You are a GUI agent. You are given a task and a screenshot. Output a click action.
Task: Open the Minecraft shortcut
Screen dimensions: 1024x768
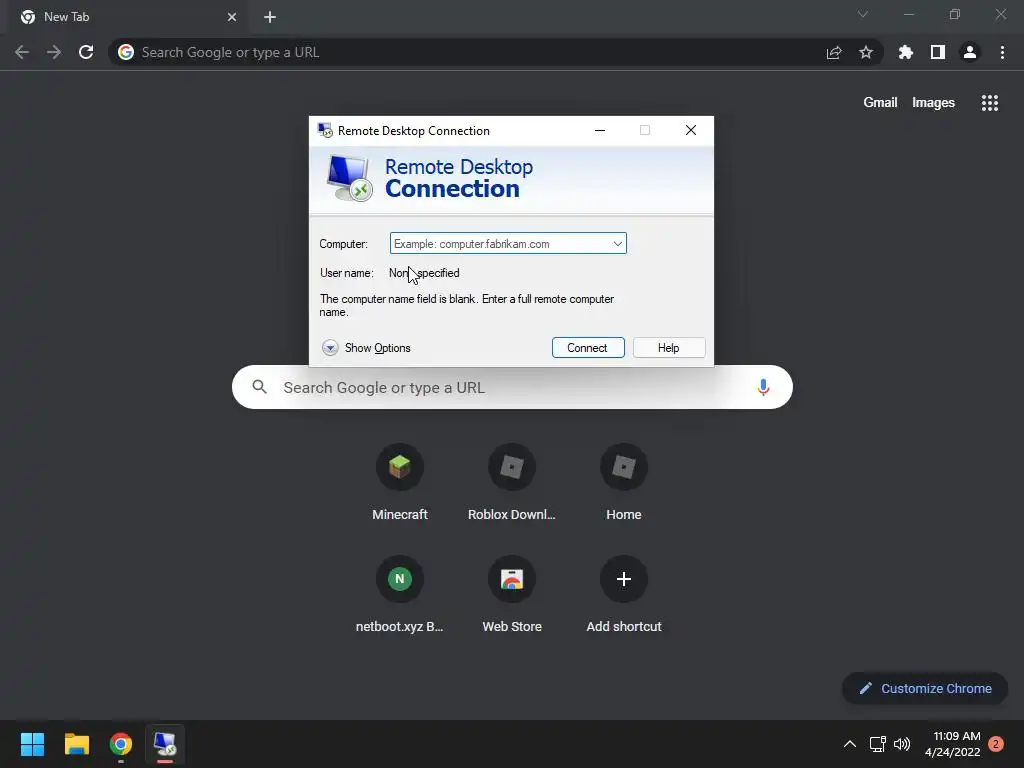(x=400, y=483)
